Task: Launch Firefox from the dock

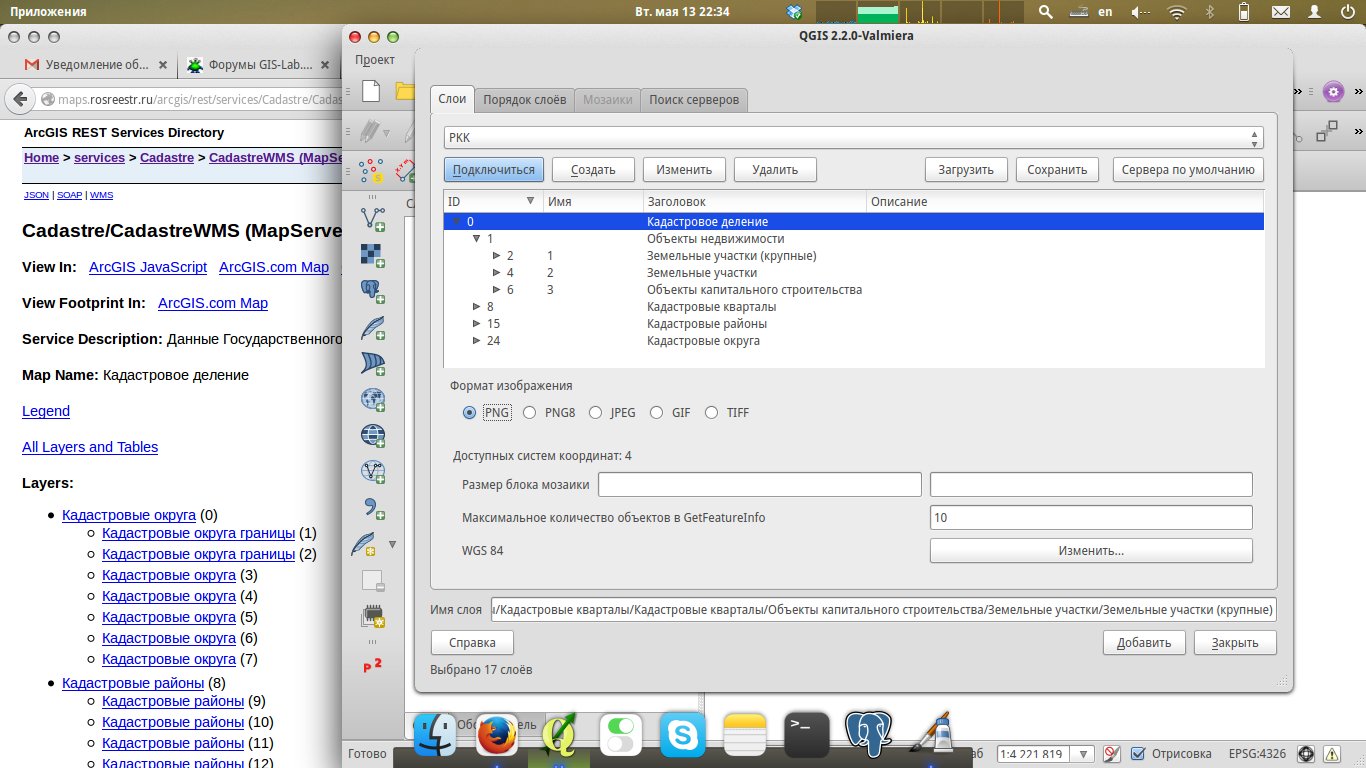Action: (497, 737)
